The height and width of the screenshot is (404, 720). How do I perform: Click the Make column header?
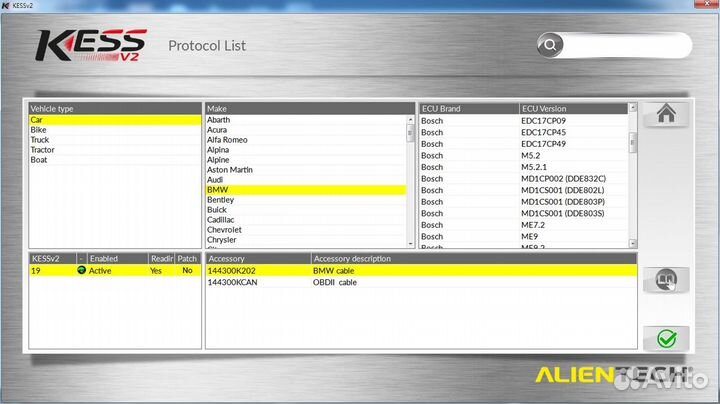310,109
